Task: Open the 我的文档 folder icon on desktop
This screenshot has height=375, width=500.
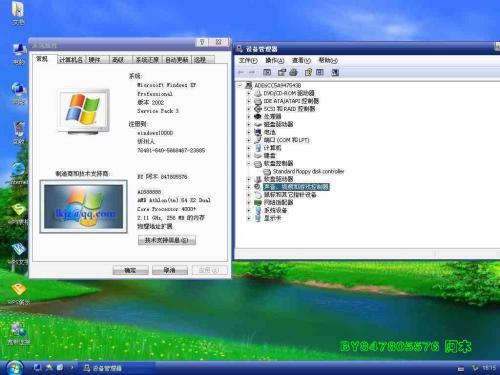Action: (18, 13)
